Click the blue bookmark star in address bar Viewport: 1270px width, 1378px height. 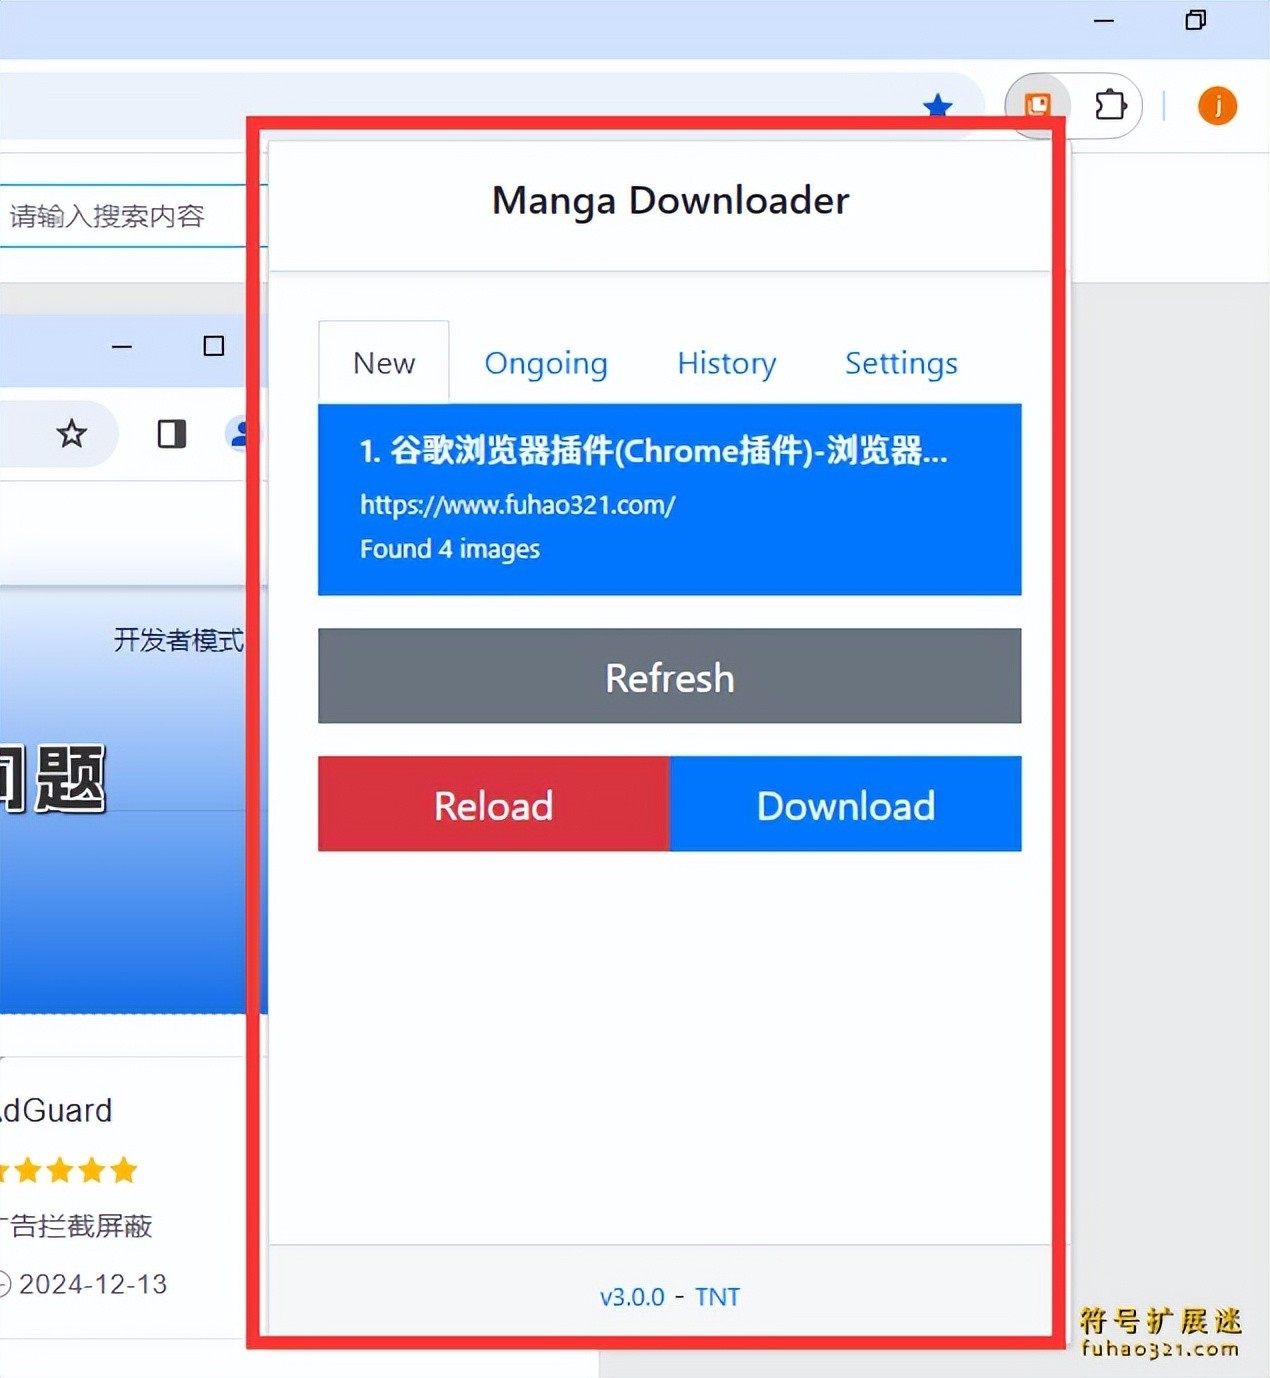pyautogui.click(x=938, y=105)
